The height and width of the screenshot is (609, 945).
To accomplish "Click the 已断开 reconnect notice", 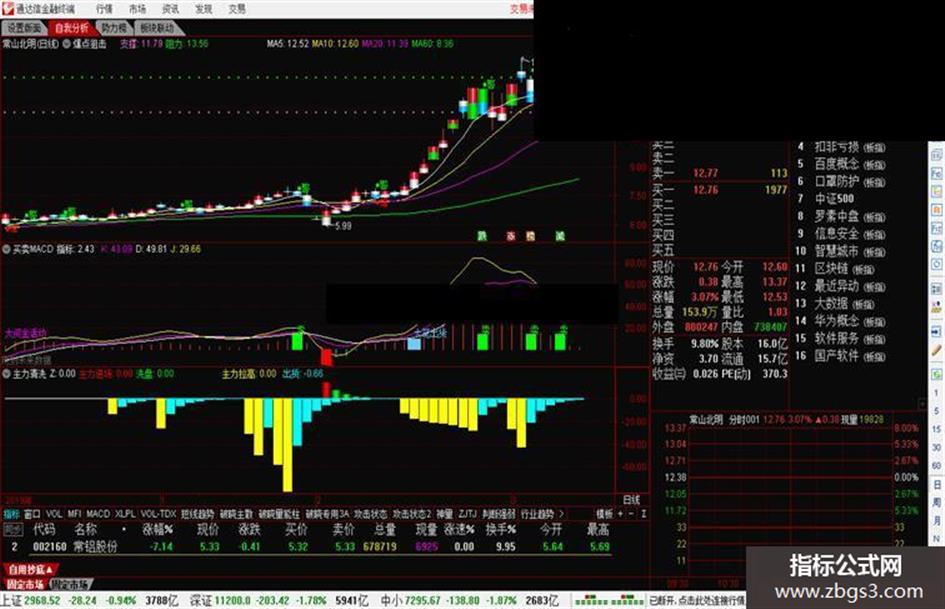I will [x=697, y=601].
